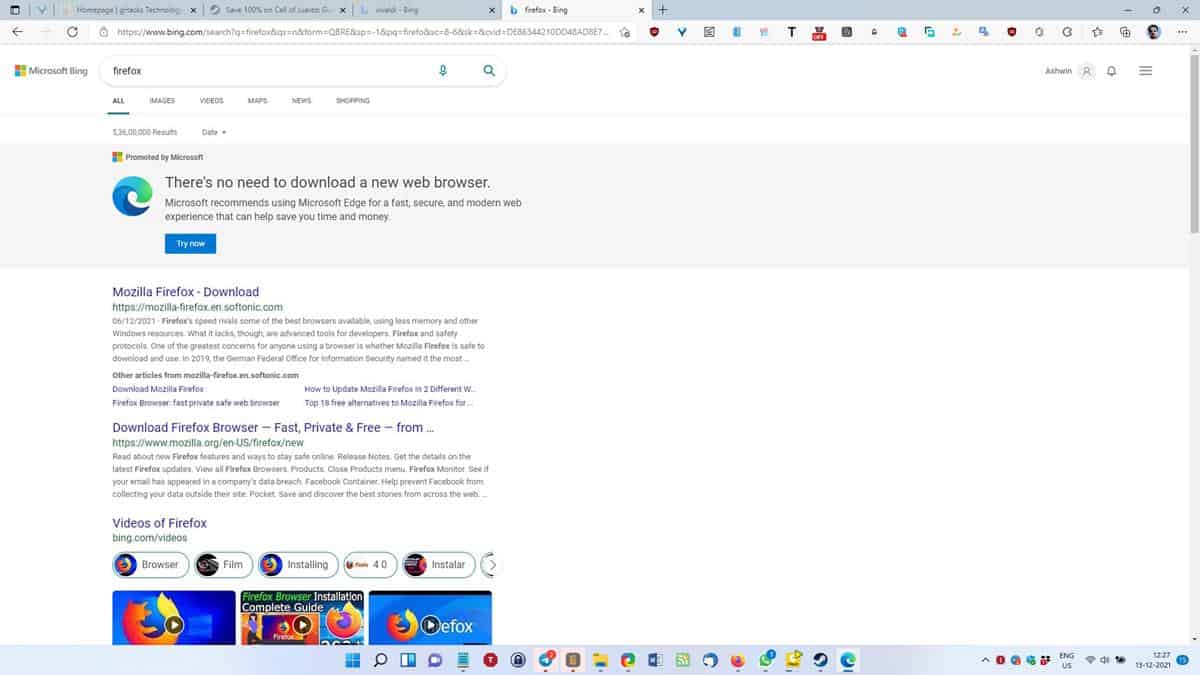Switch to the IMAGES search tab
The image size is (1200, 675).
(x=161, y=101)
